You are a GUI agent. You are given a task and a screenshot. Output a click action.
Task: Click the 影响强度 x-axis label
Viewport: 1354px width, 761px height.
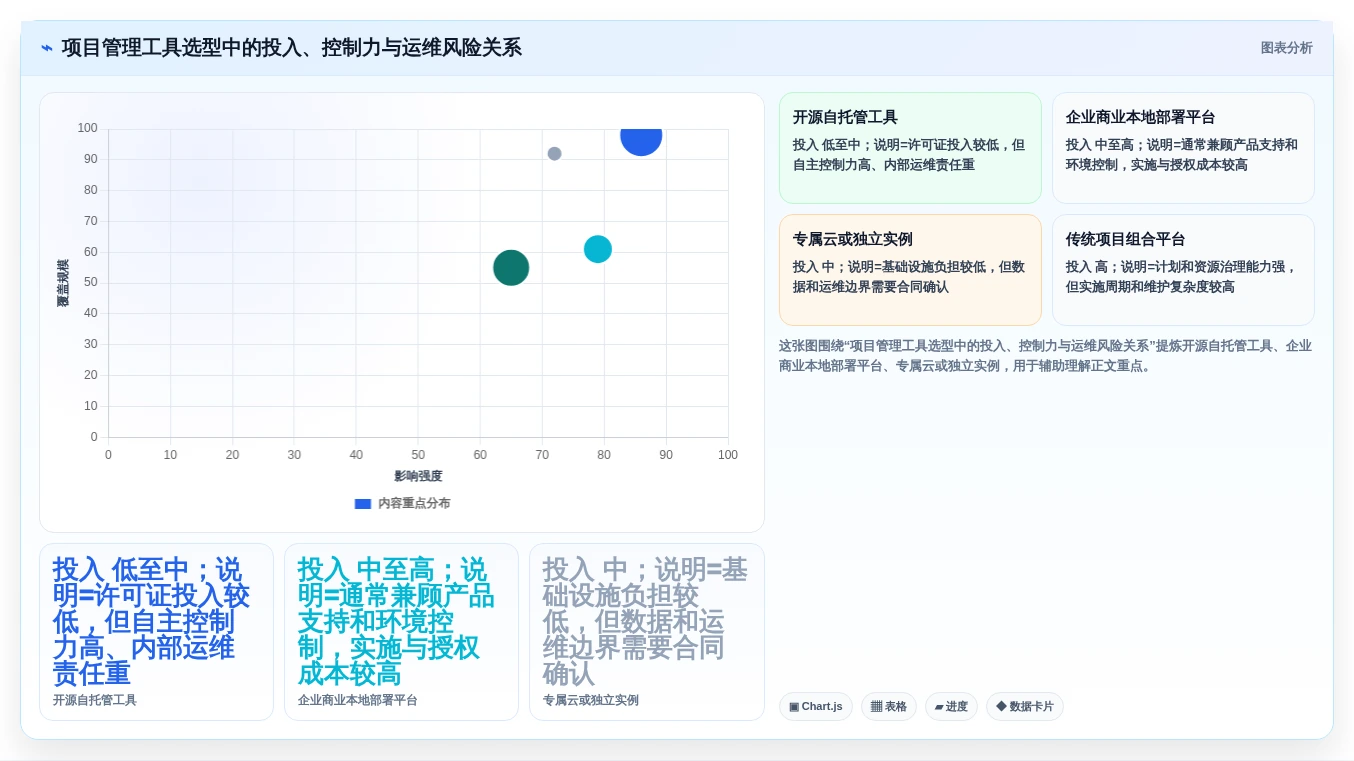(x=418, y=477)
